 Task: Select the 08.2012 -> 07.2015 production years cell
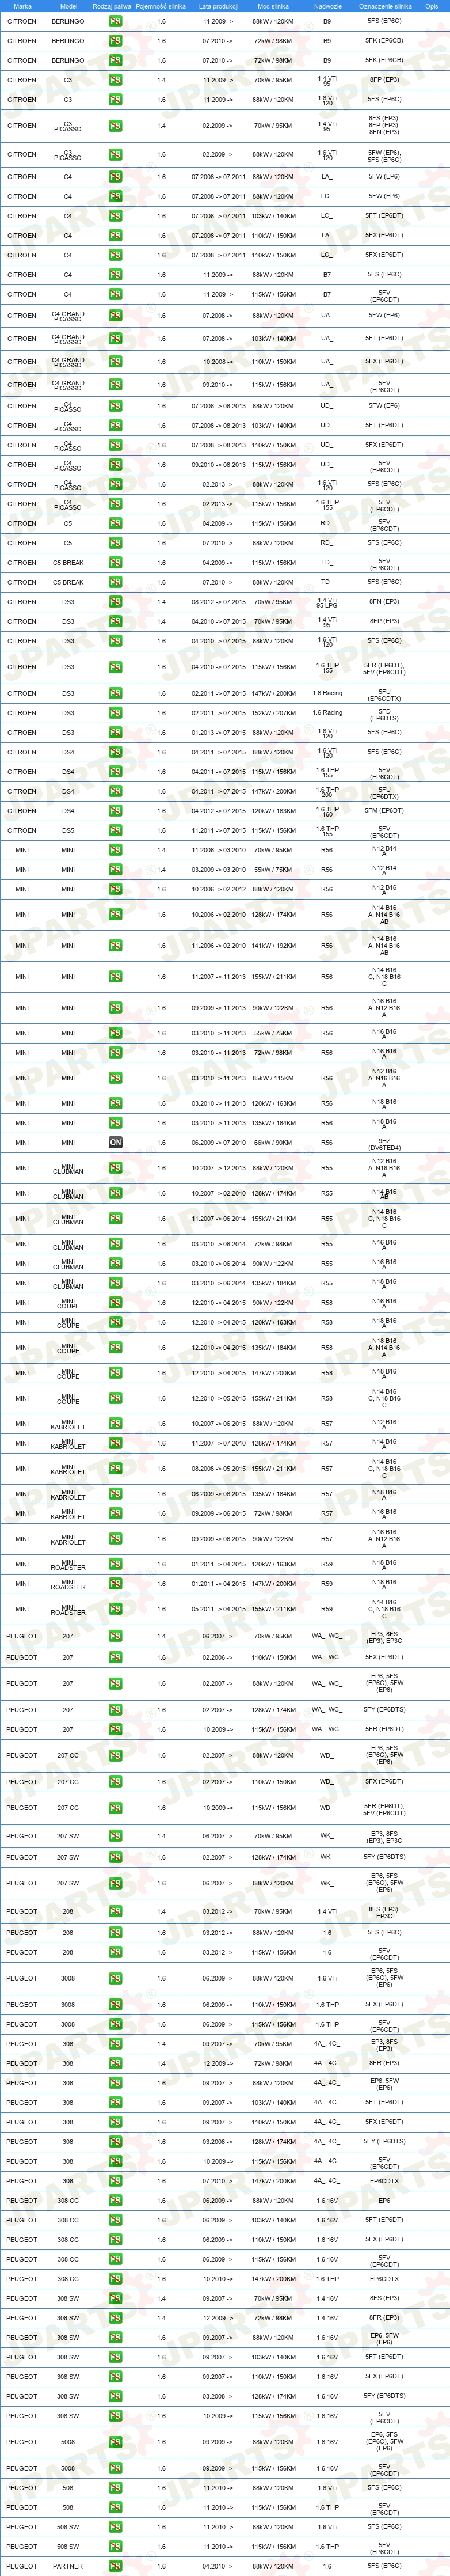click(x=218, y=602)
